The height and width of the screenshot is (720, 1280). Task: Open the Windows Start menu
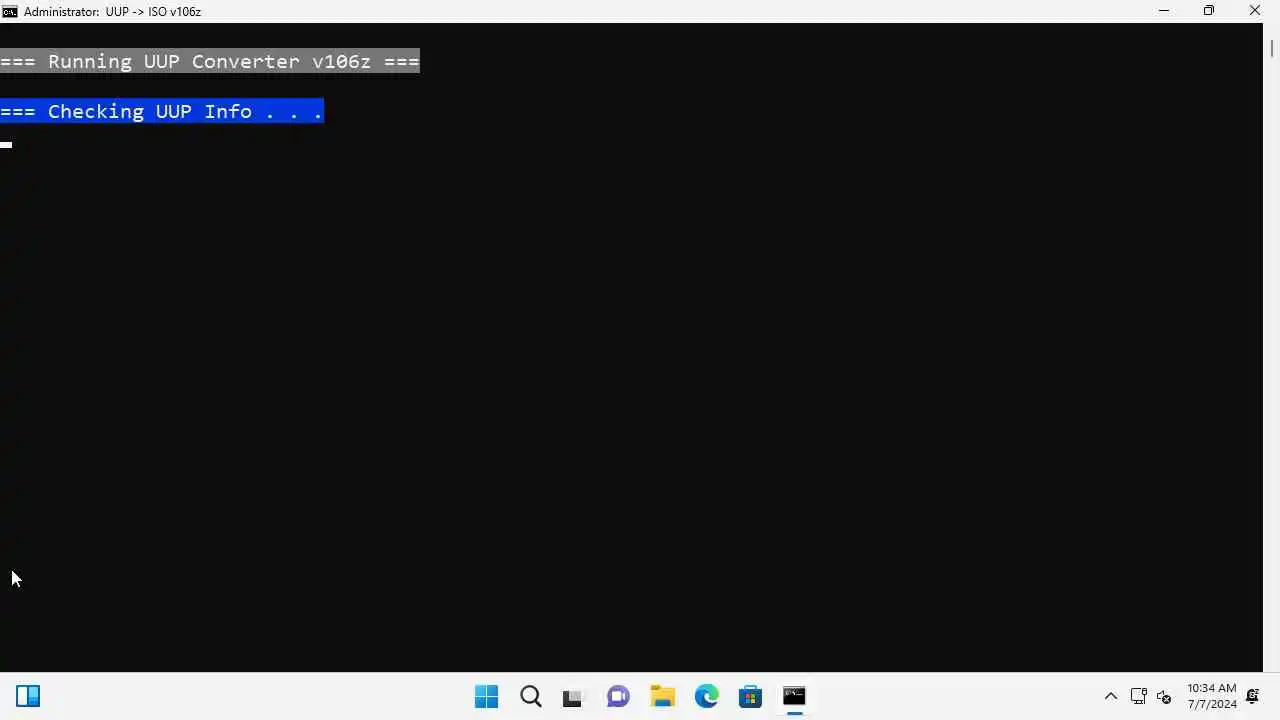pyautogui.click(x=486, y=696)
